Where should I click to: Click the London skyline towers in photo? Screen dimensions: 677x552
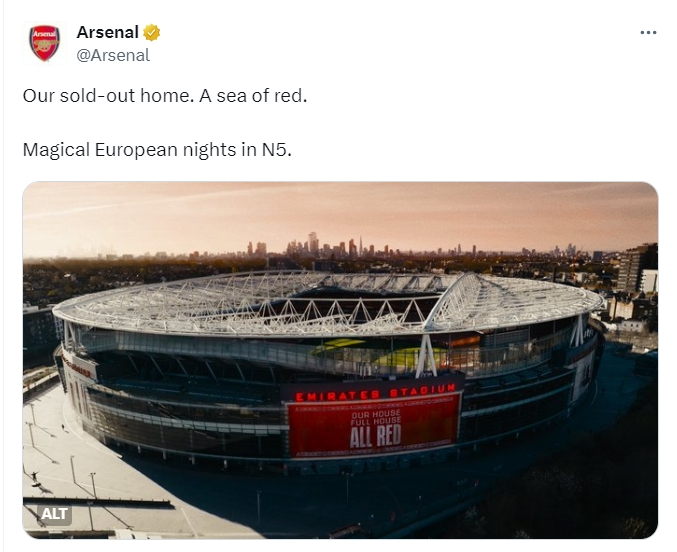tap(324, 247)
